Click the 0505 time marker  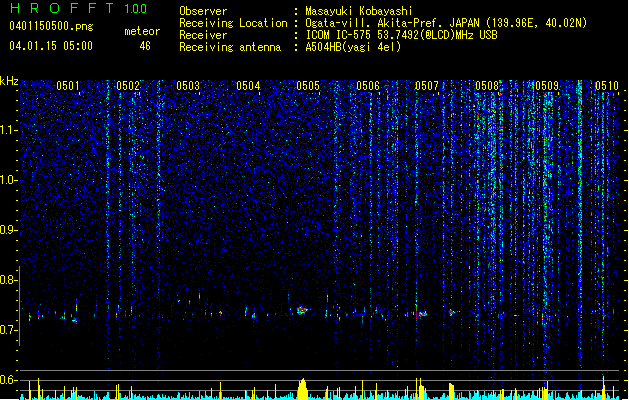click(308, 86)
